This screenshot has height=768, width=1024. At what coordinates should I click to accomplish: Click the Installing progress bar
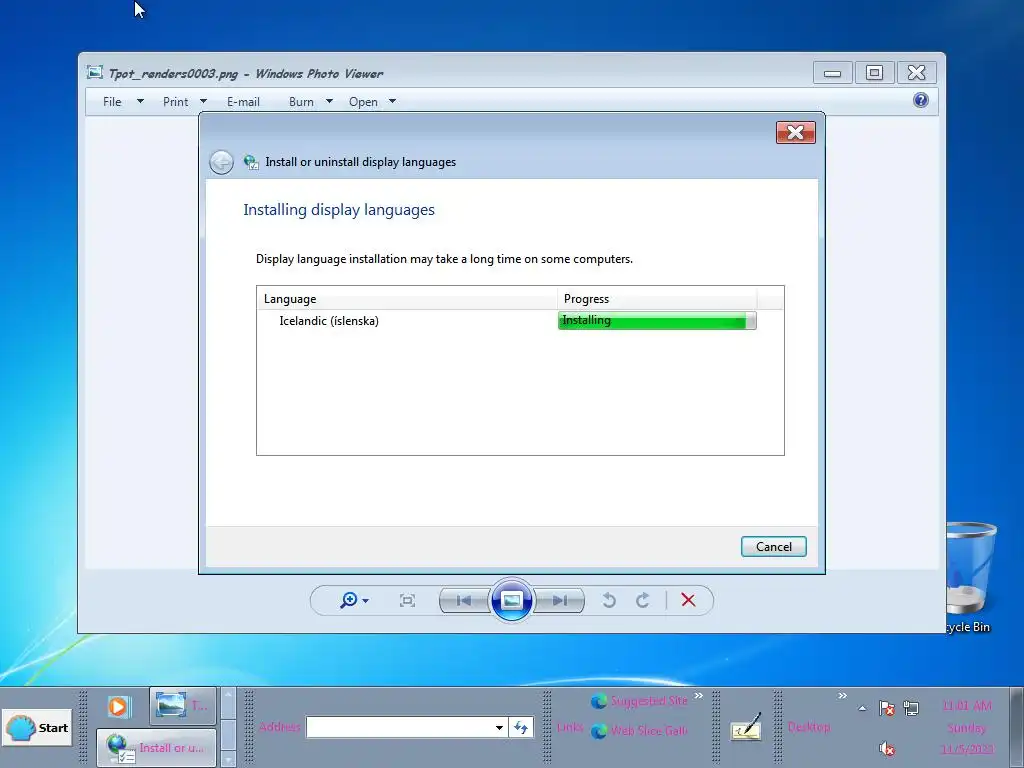(657, 321)
